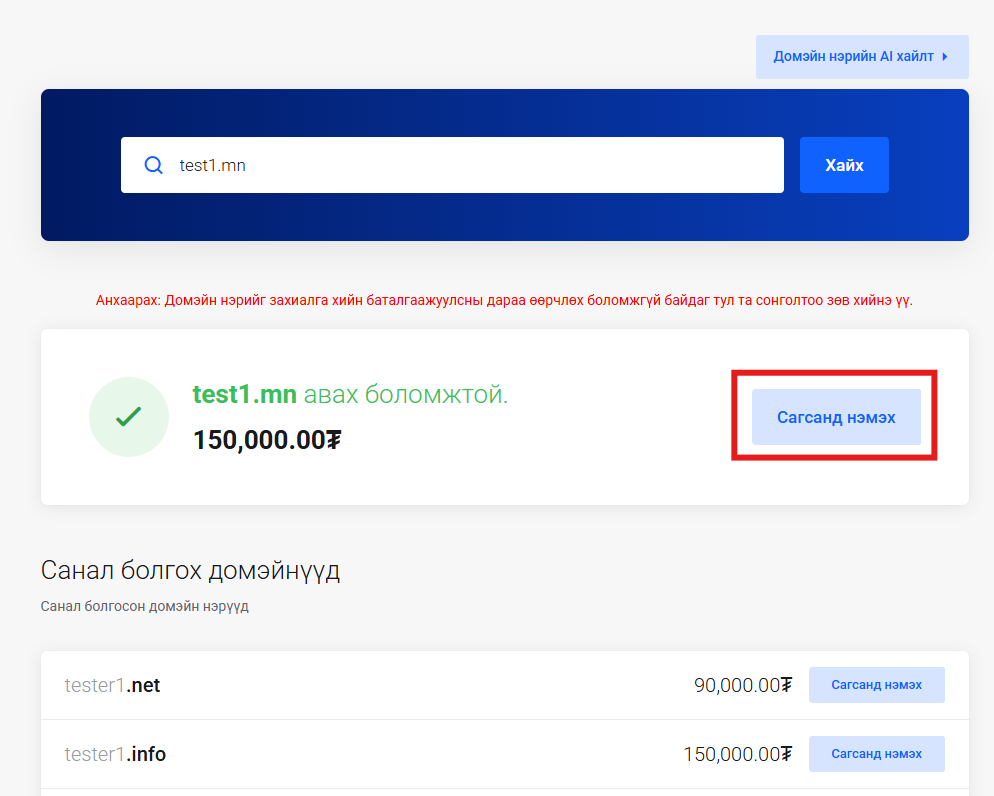Click the 150,000.00₮ price of test1.mn

pyautogui.click(x=267, y=440)
